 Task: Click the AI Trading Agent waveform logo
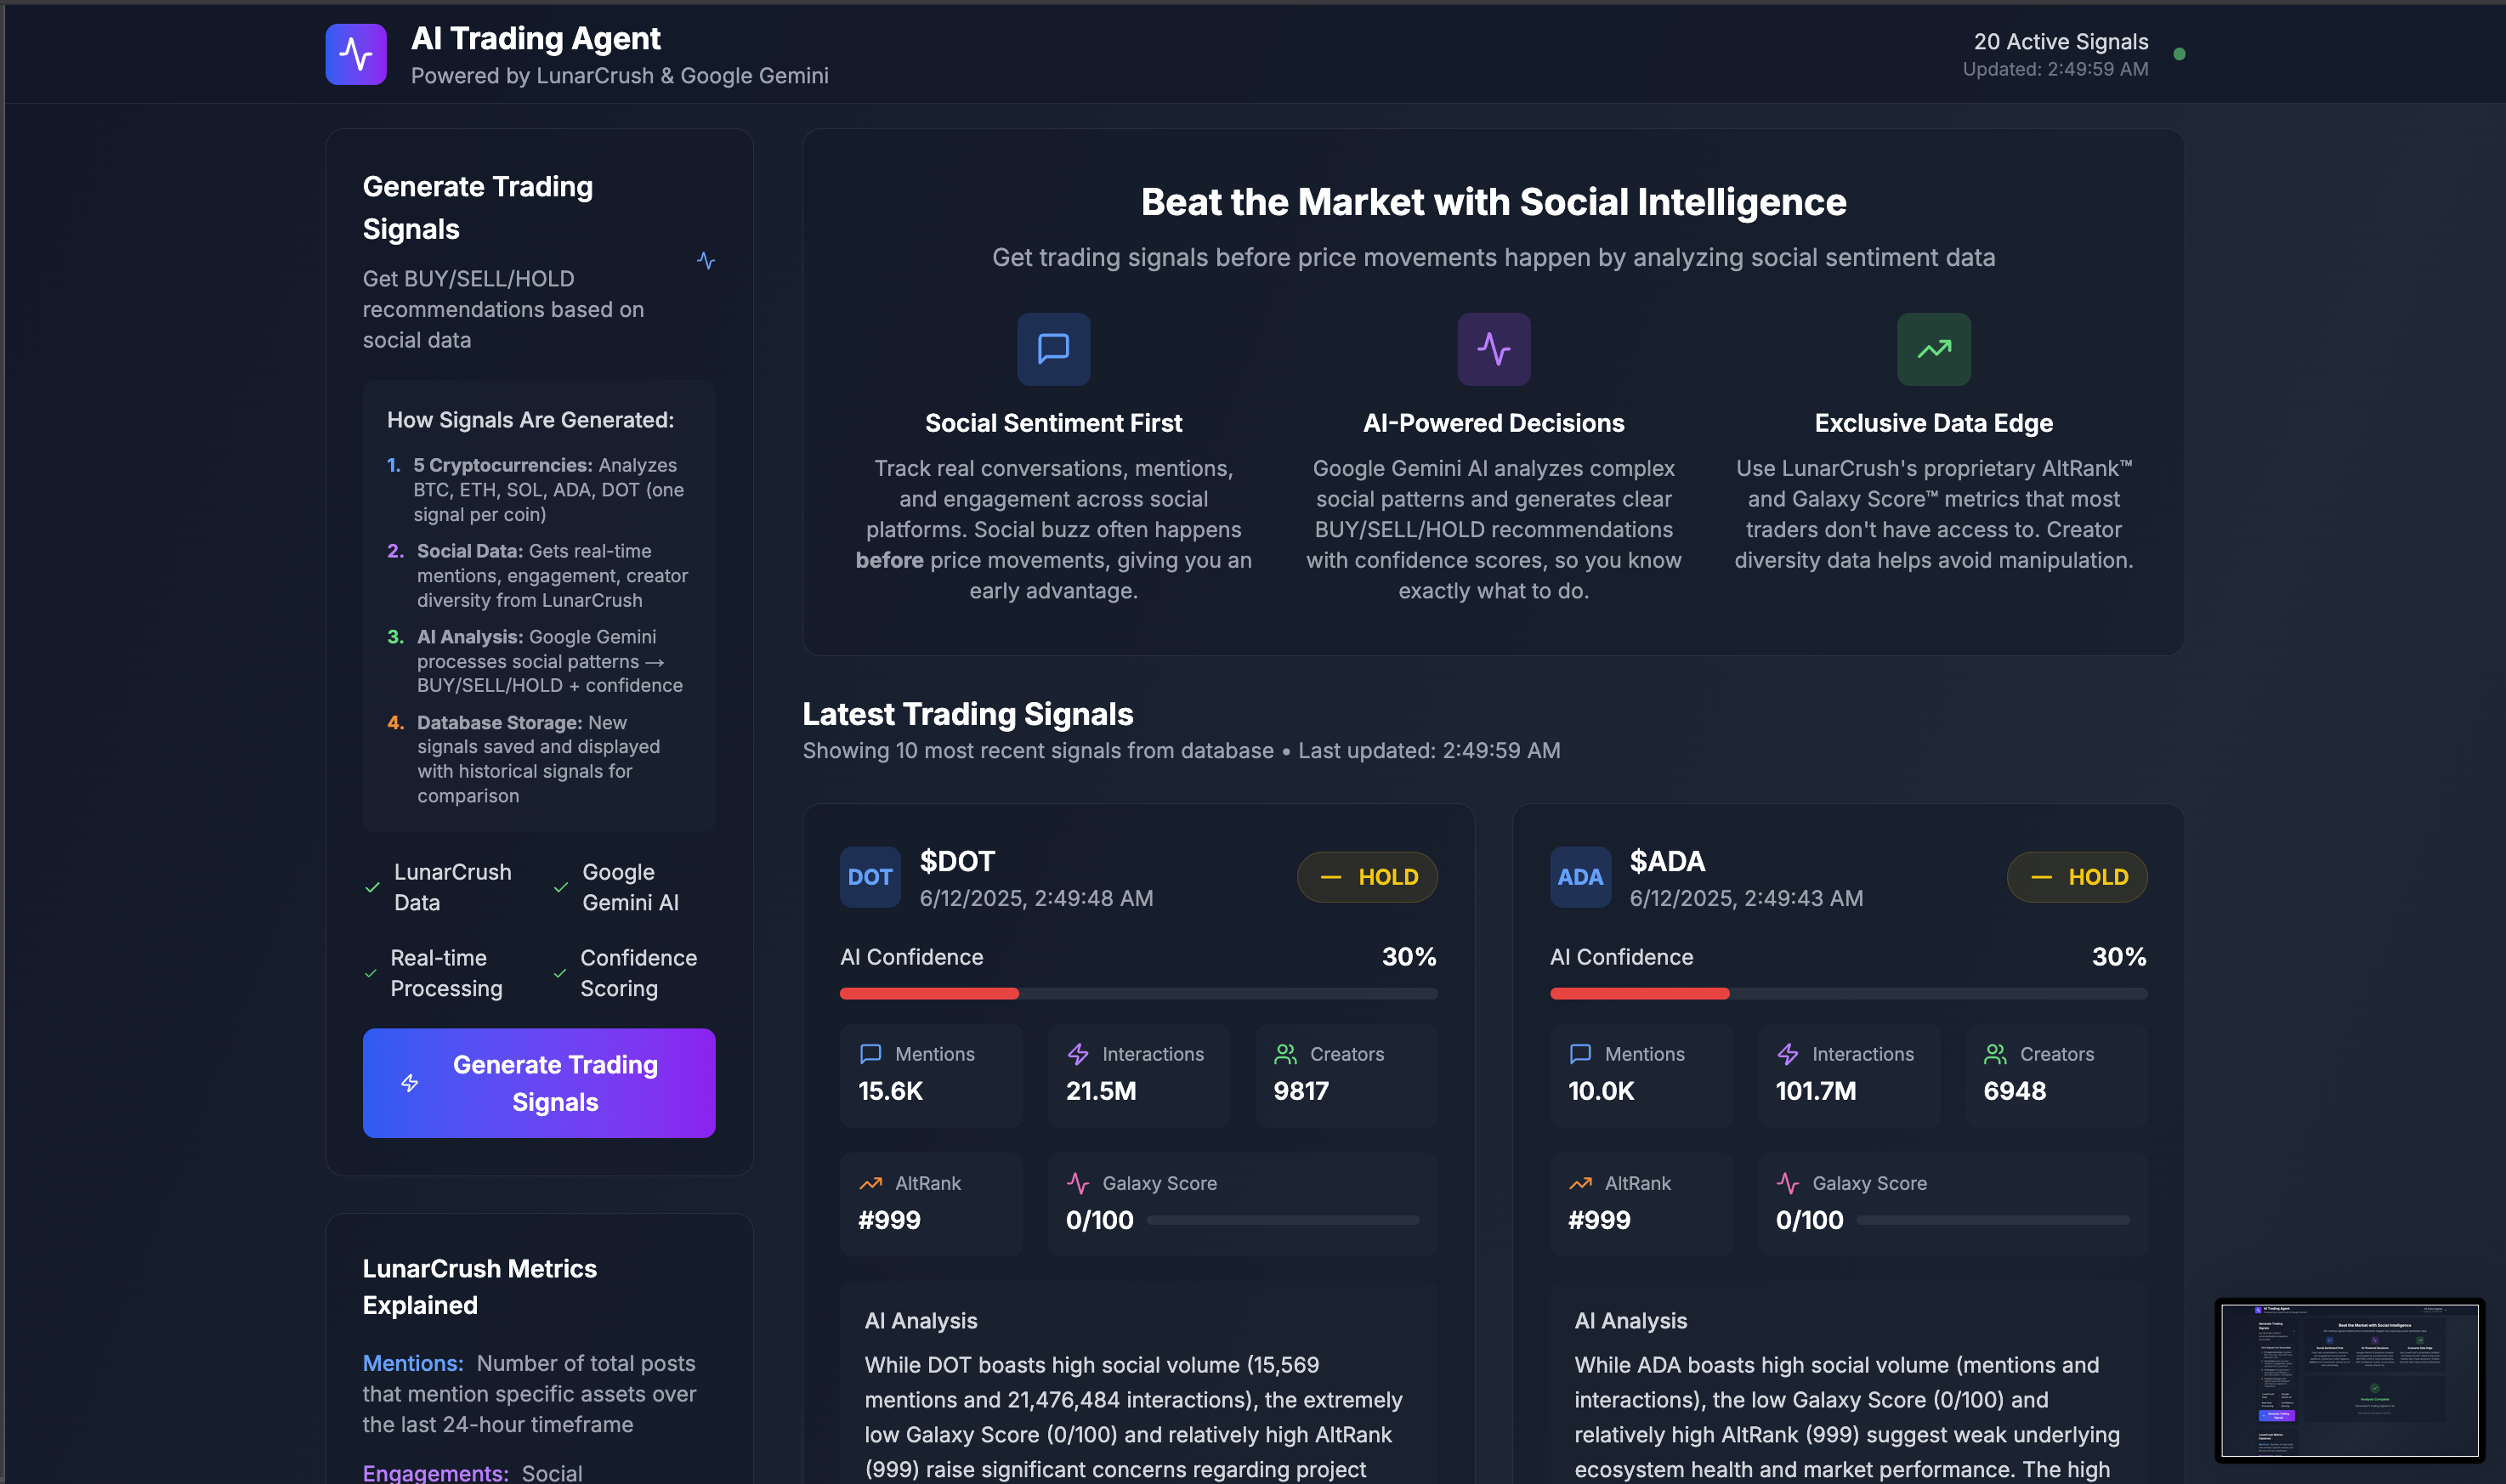point(355,54)
